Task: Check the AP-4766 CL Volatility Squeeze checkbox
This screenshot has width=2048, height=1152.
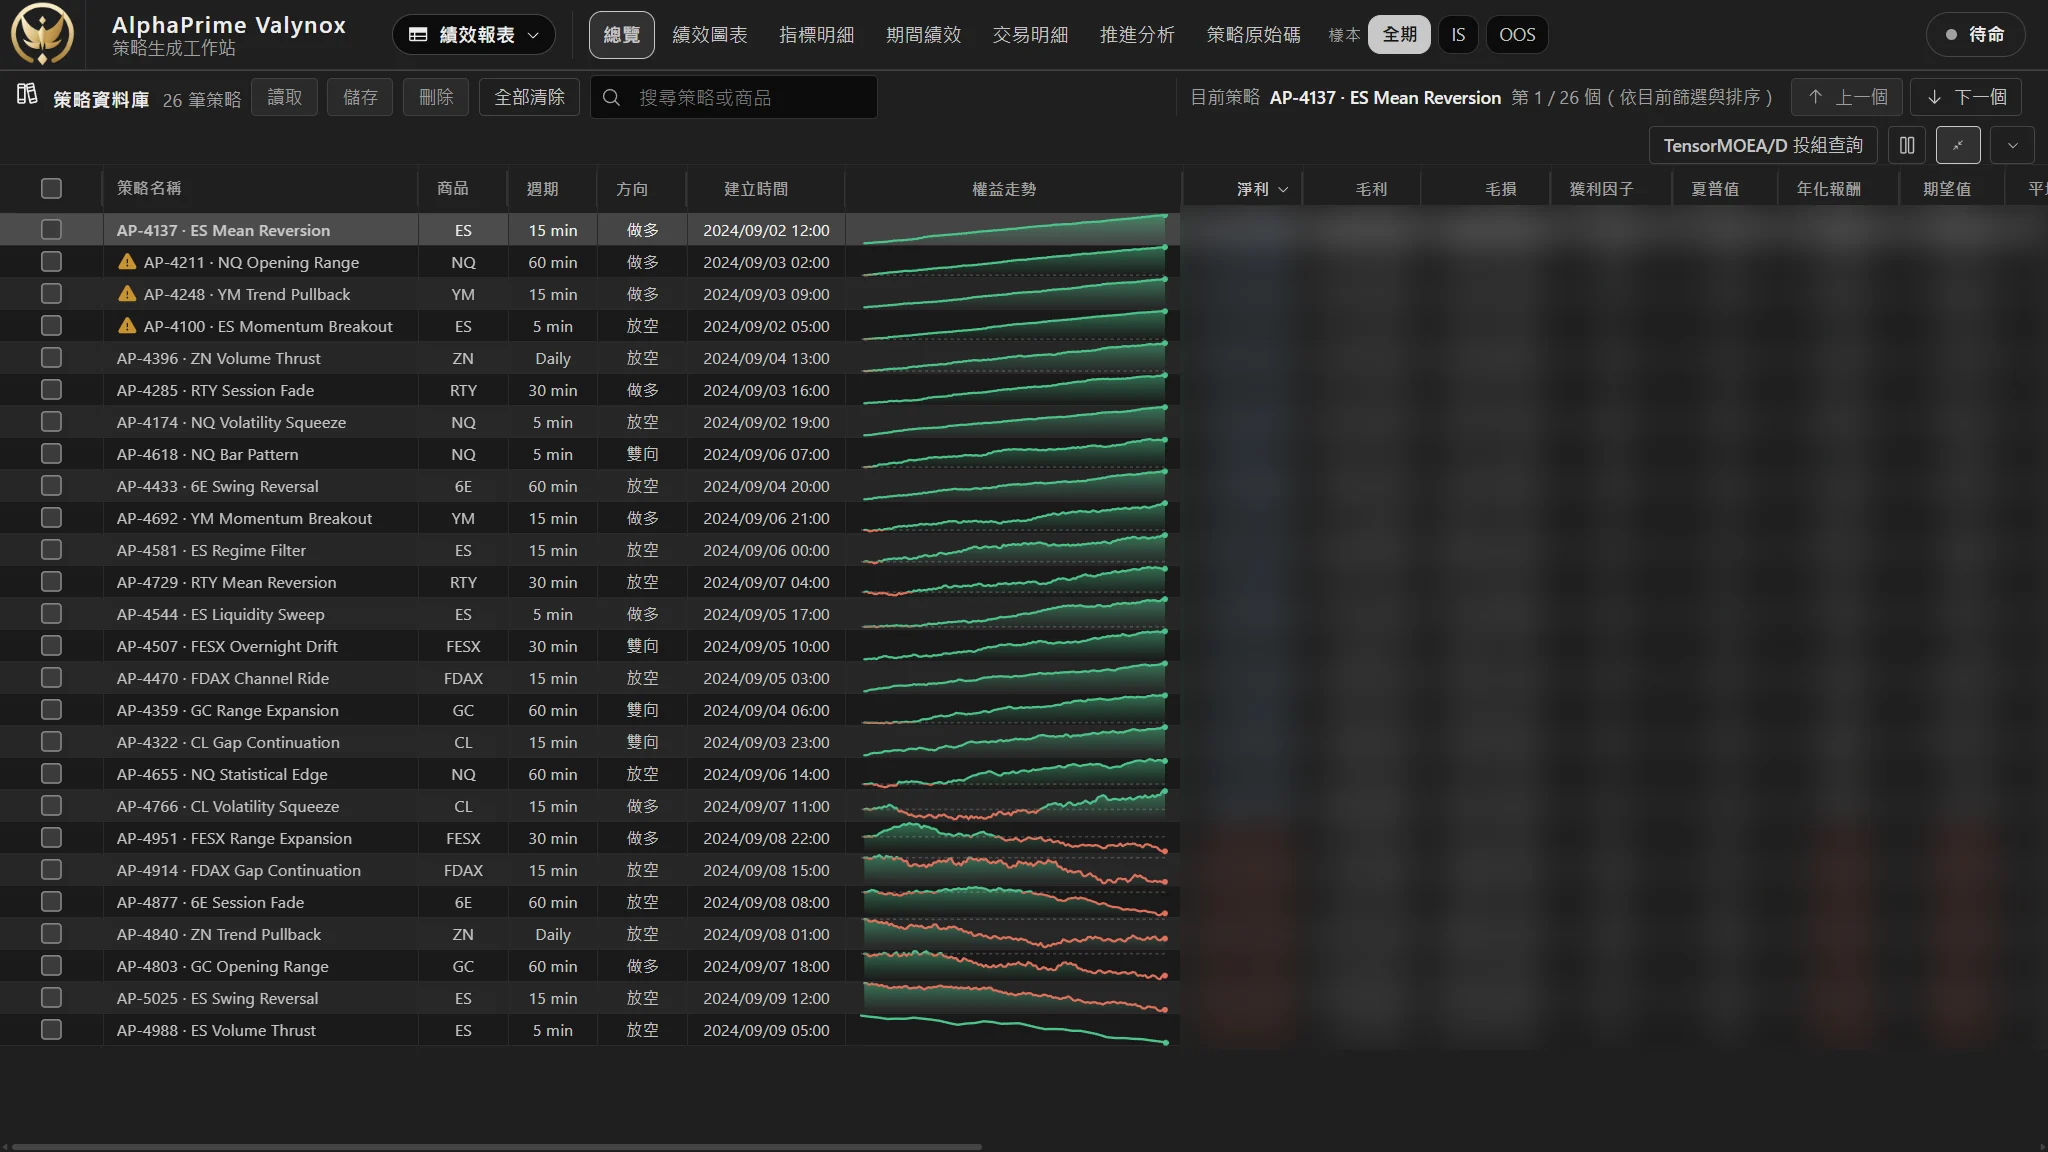Action: coord(51,806)
